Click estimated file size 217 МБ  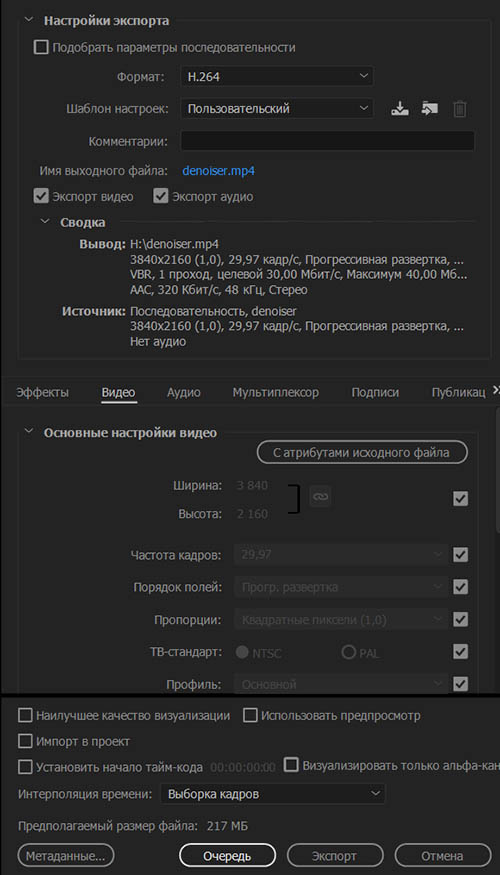pos(227,826)
